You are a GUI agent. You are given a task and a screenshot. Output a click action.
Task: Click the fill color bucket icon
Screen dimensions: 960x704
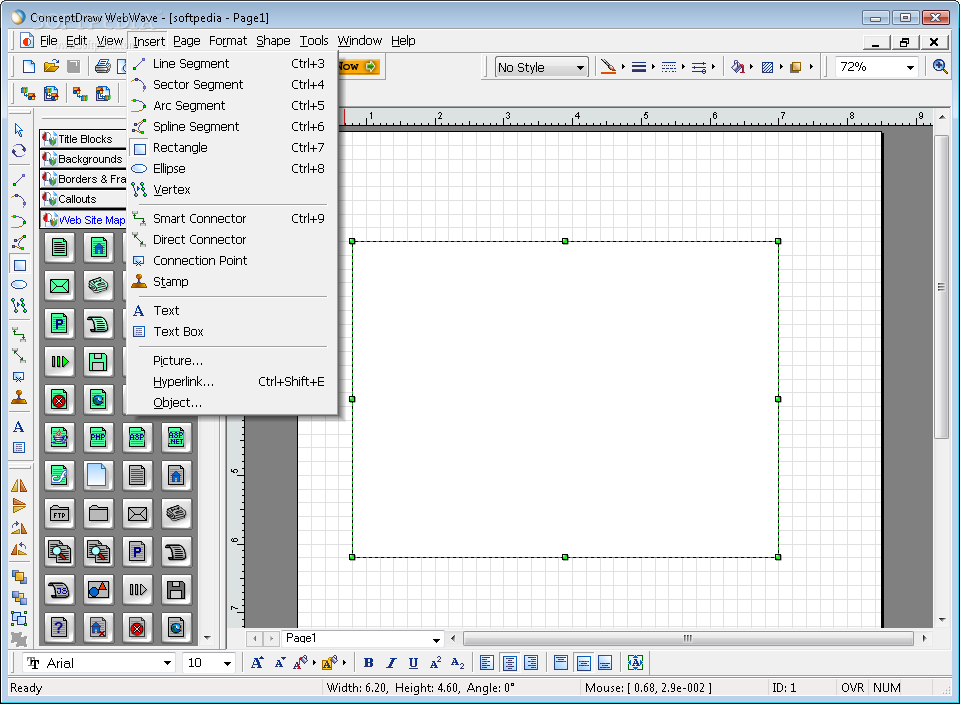pos(738,67)
